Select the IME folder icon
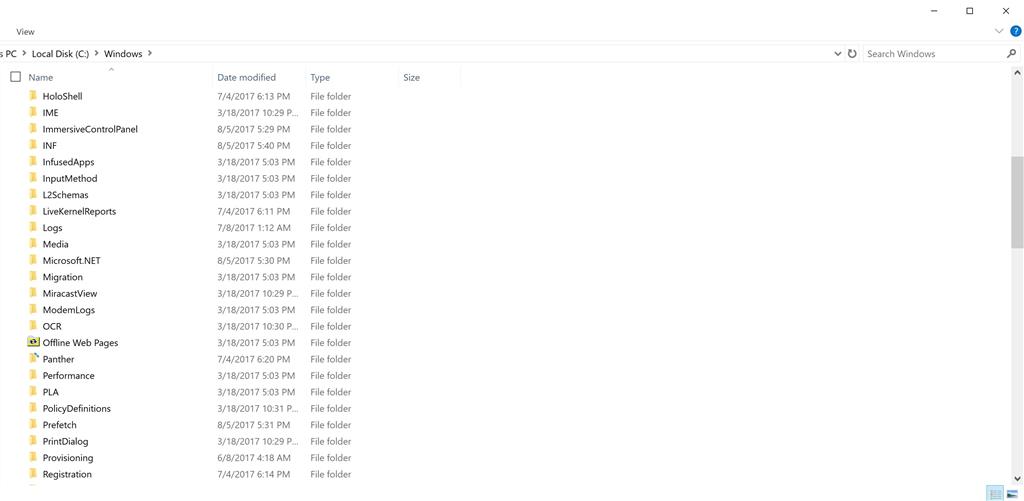 (x=33, y=112)
